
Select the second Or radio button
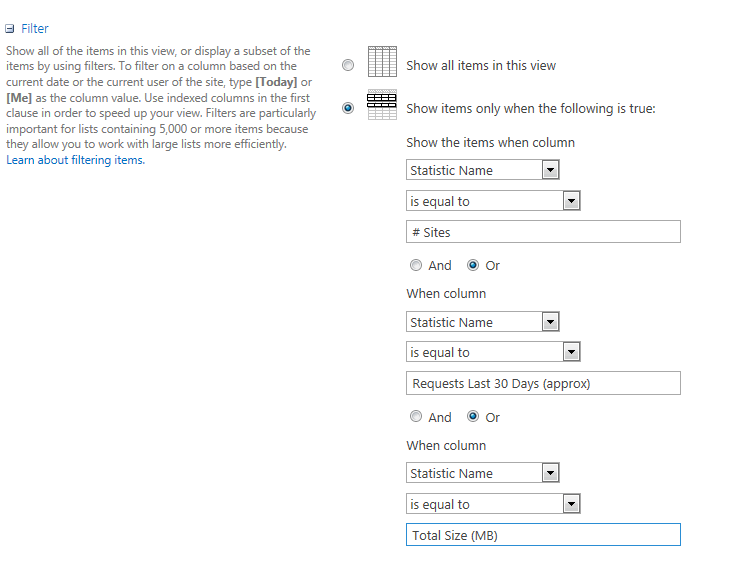(474, 417)
